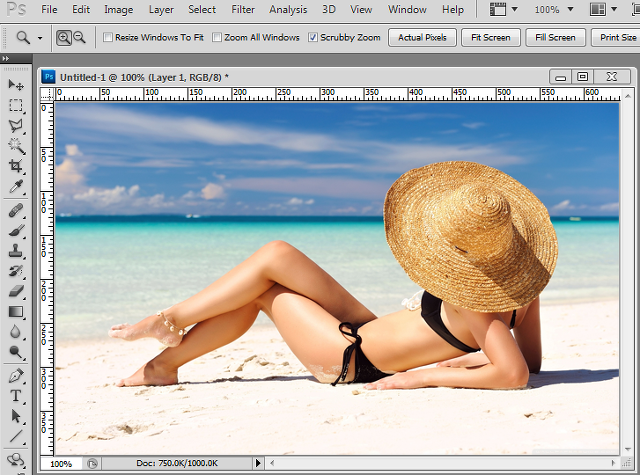Open the Filter menu
This screenshot has height=475, width=640.
click(243, 9)
